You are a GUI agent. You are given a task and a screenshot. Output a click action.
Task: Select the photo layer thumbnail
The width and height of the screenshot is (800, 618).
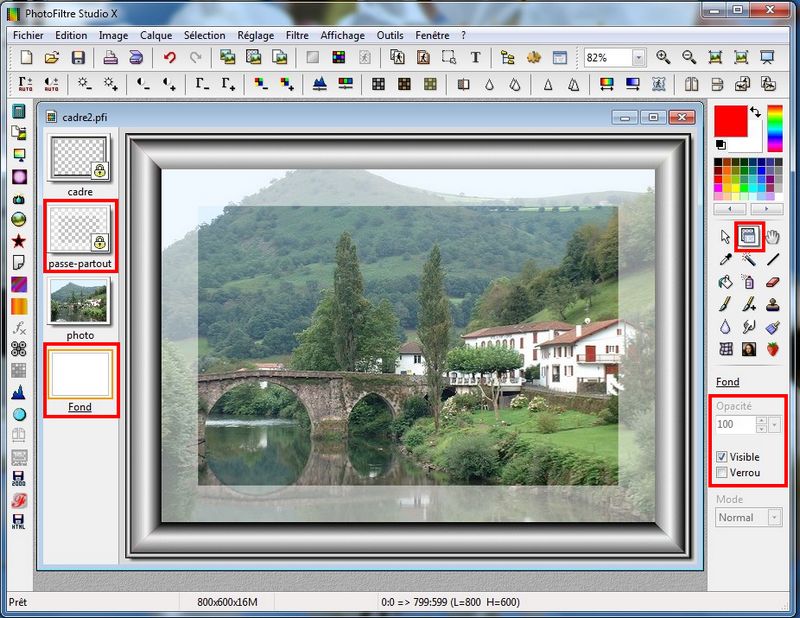pyautogui.click(x=79, y=302)
